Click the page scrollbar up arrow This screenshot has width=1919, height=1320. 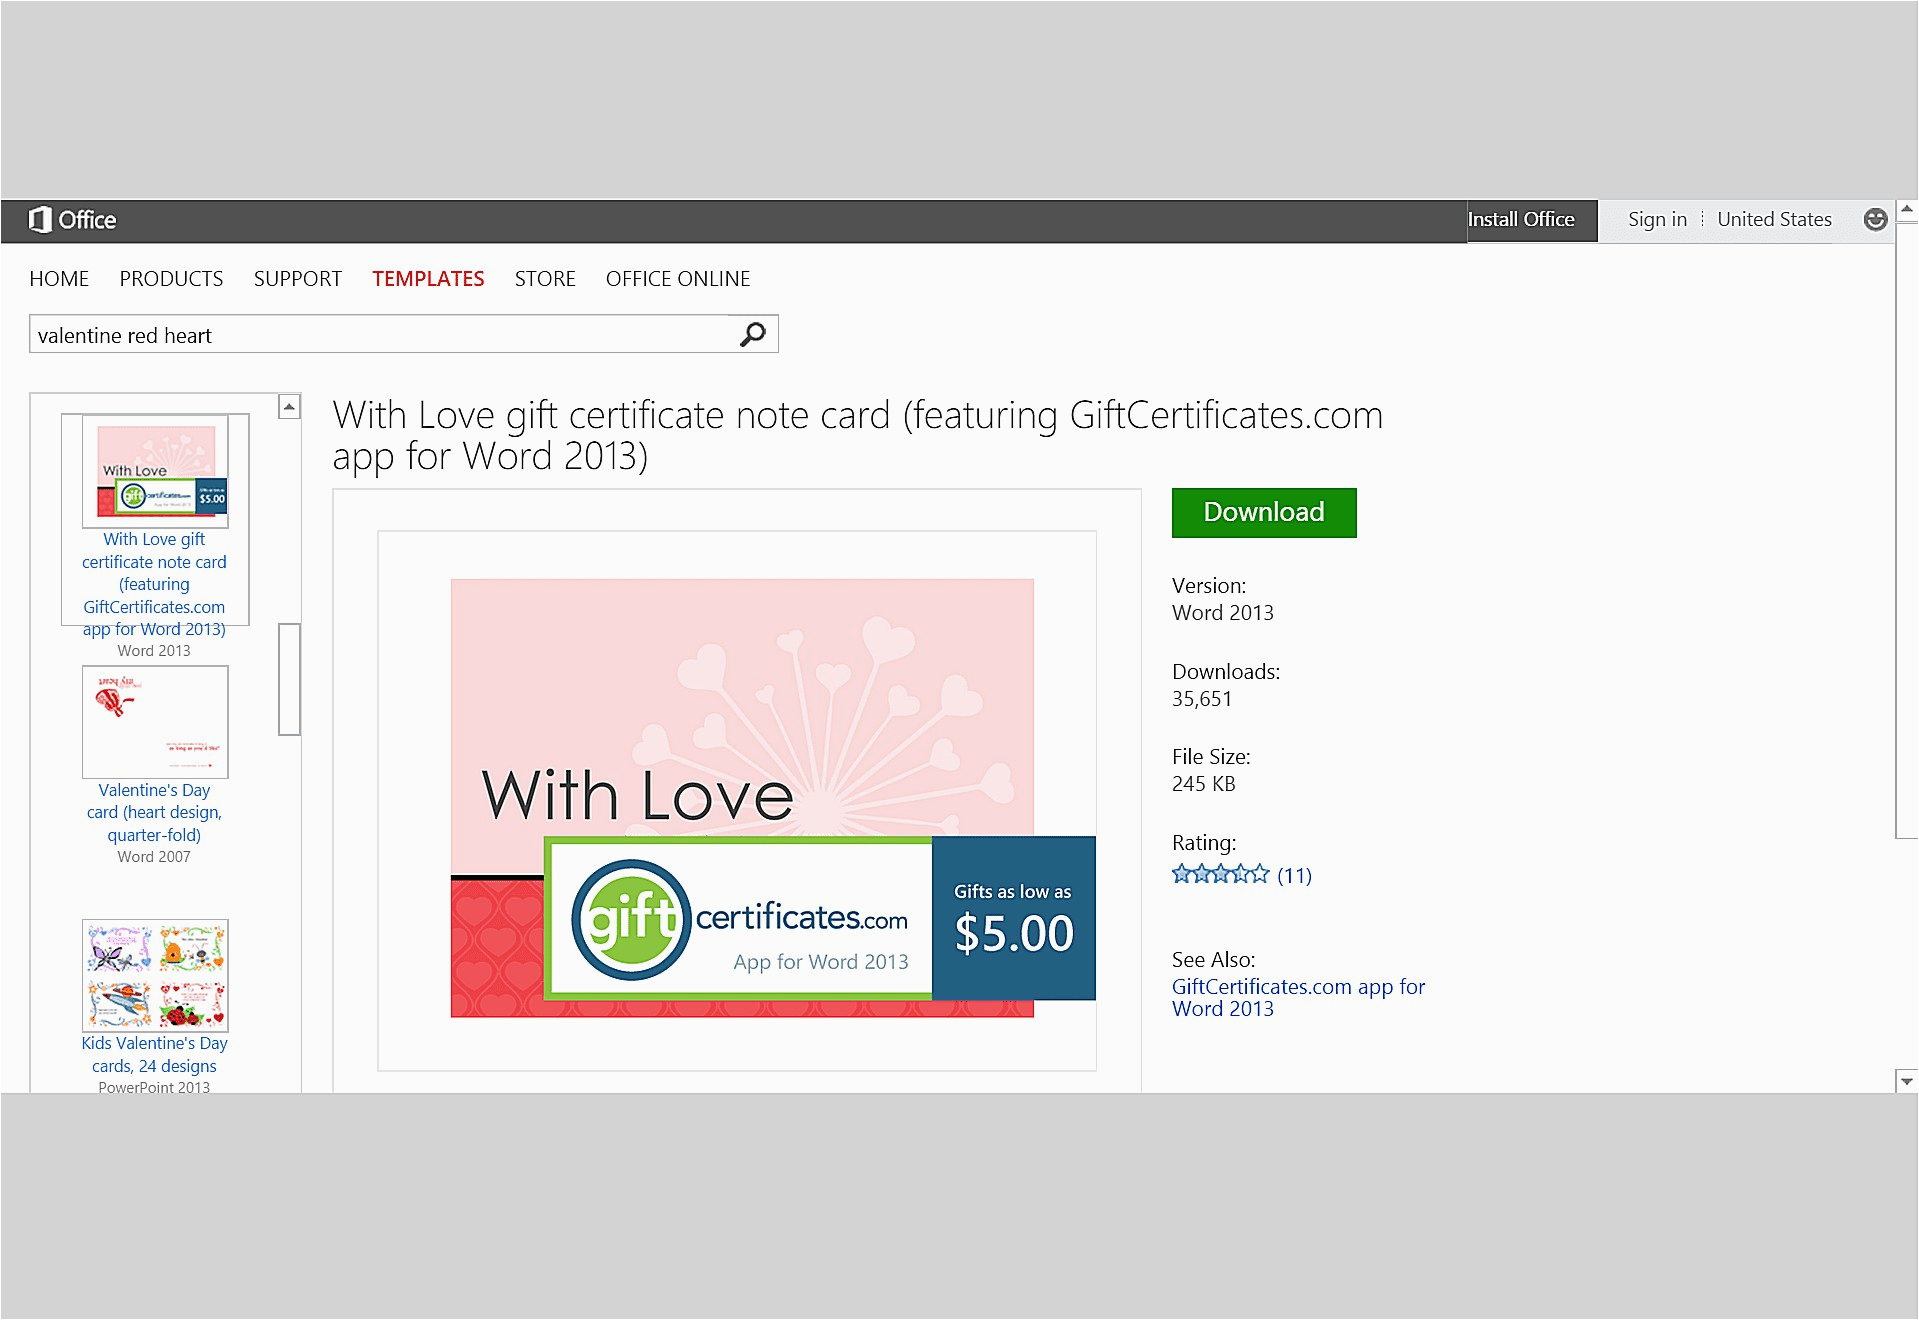pos(1907,211)
